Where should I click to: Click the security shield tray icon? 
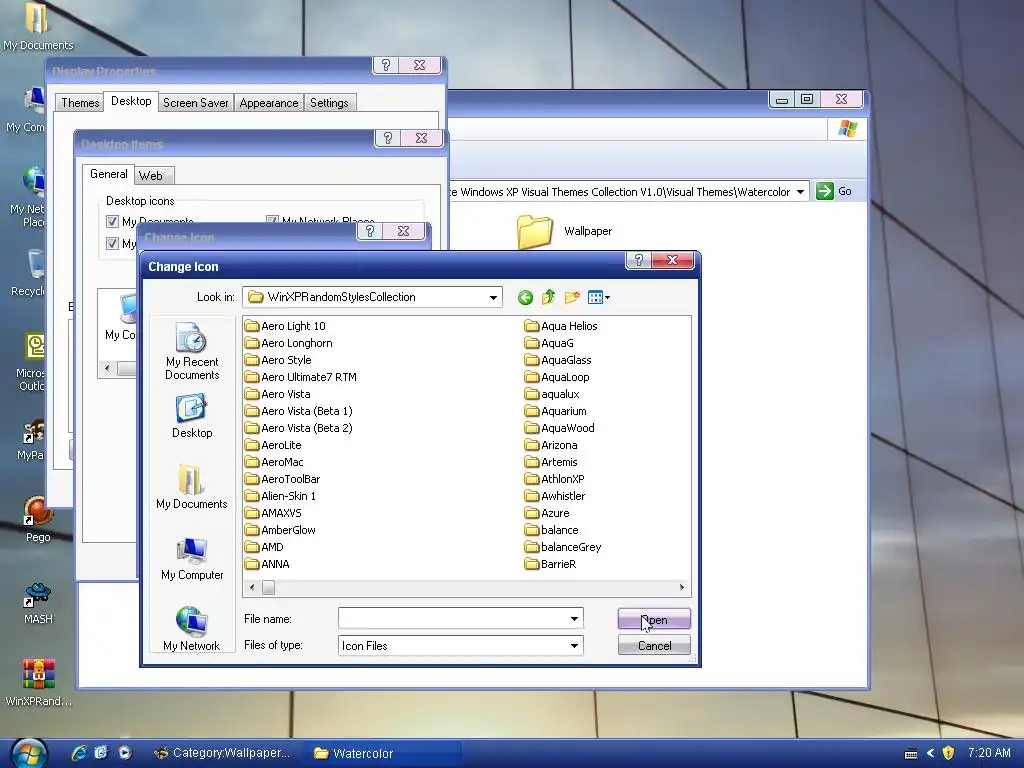[x=948, y=753]
